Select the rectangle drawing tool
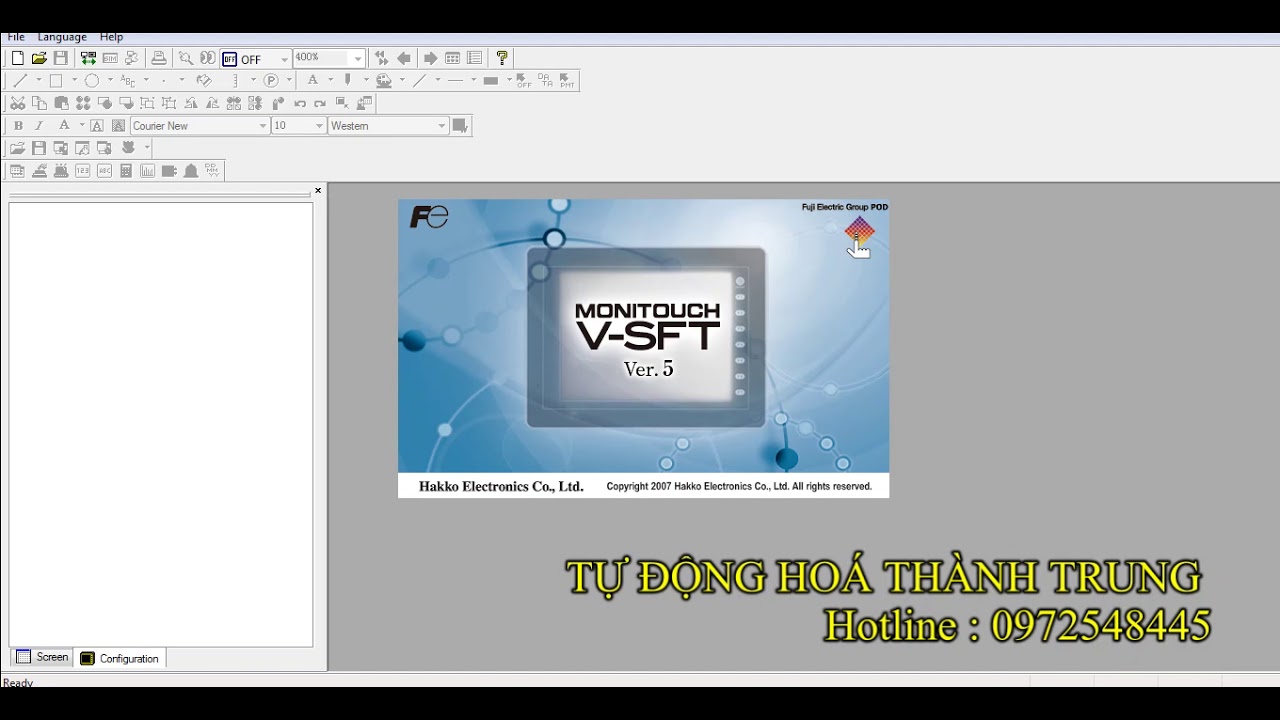1280x720 pixels. (56, 80)
